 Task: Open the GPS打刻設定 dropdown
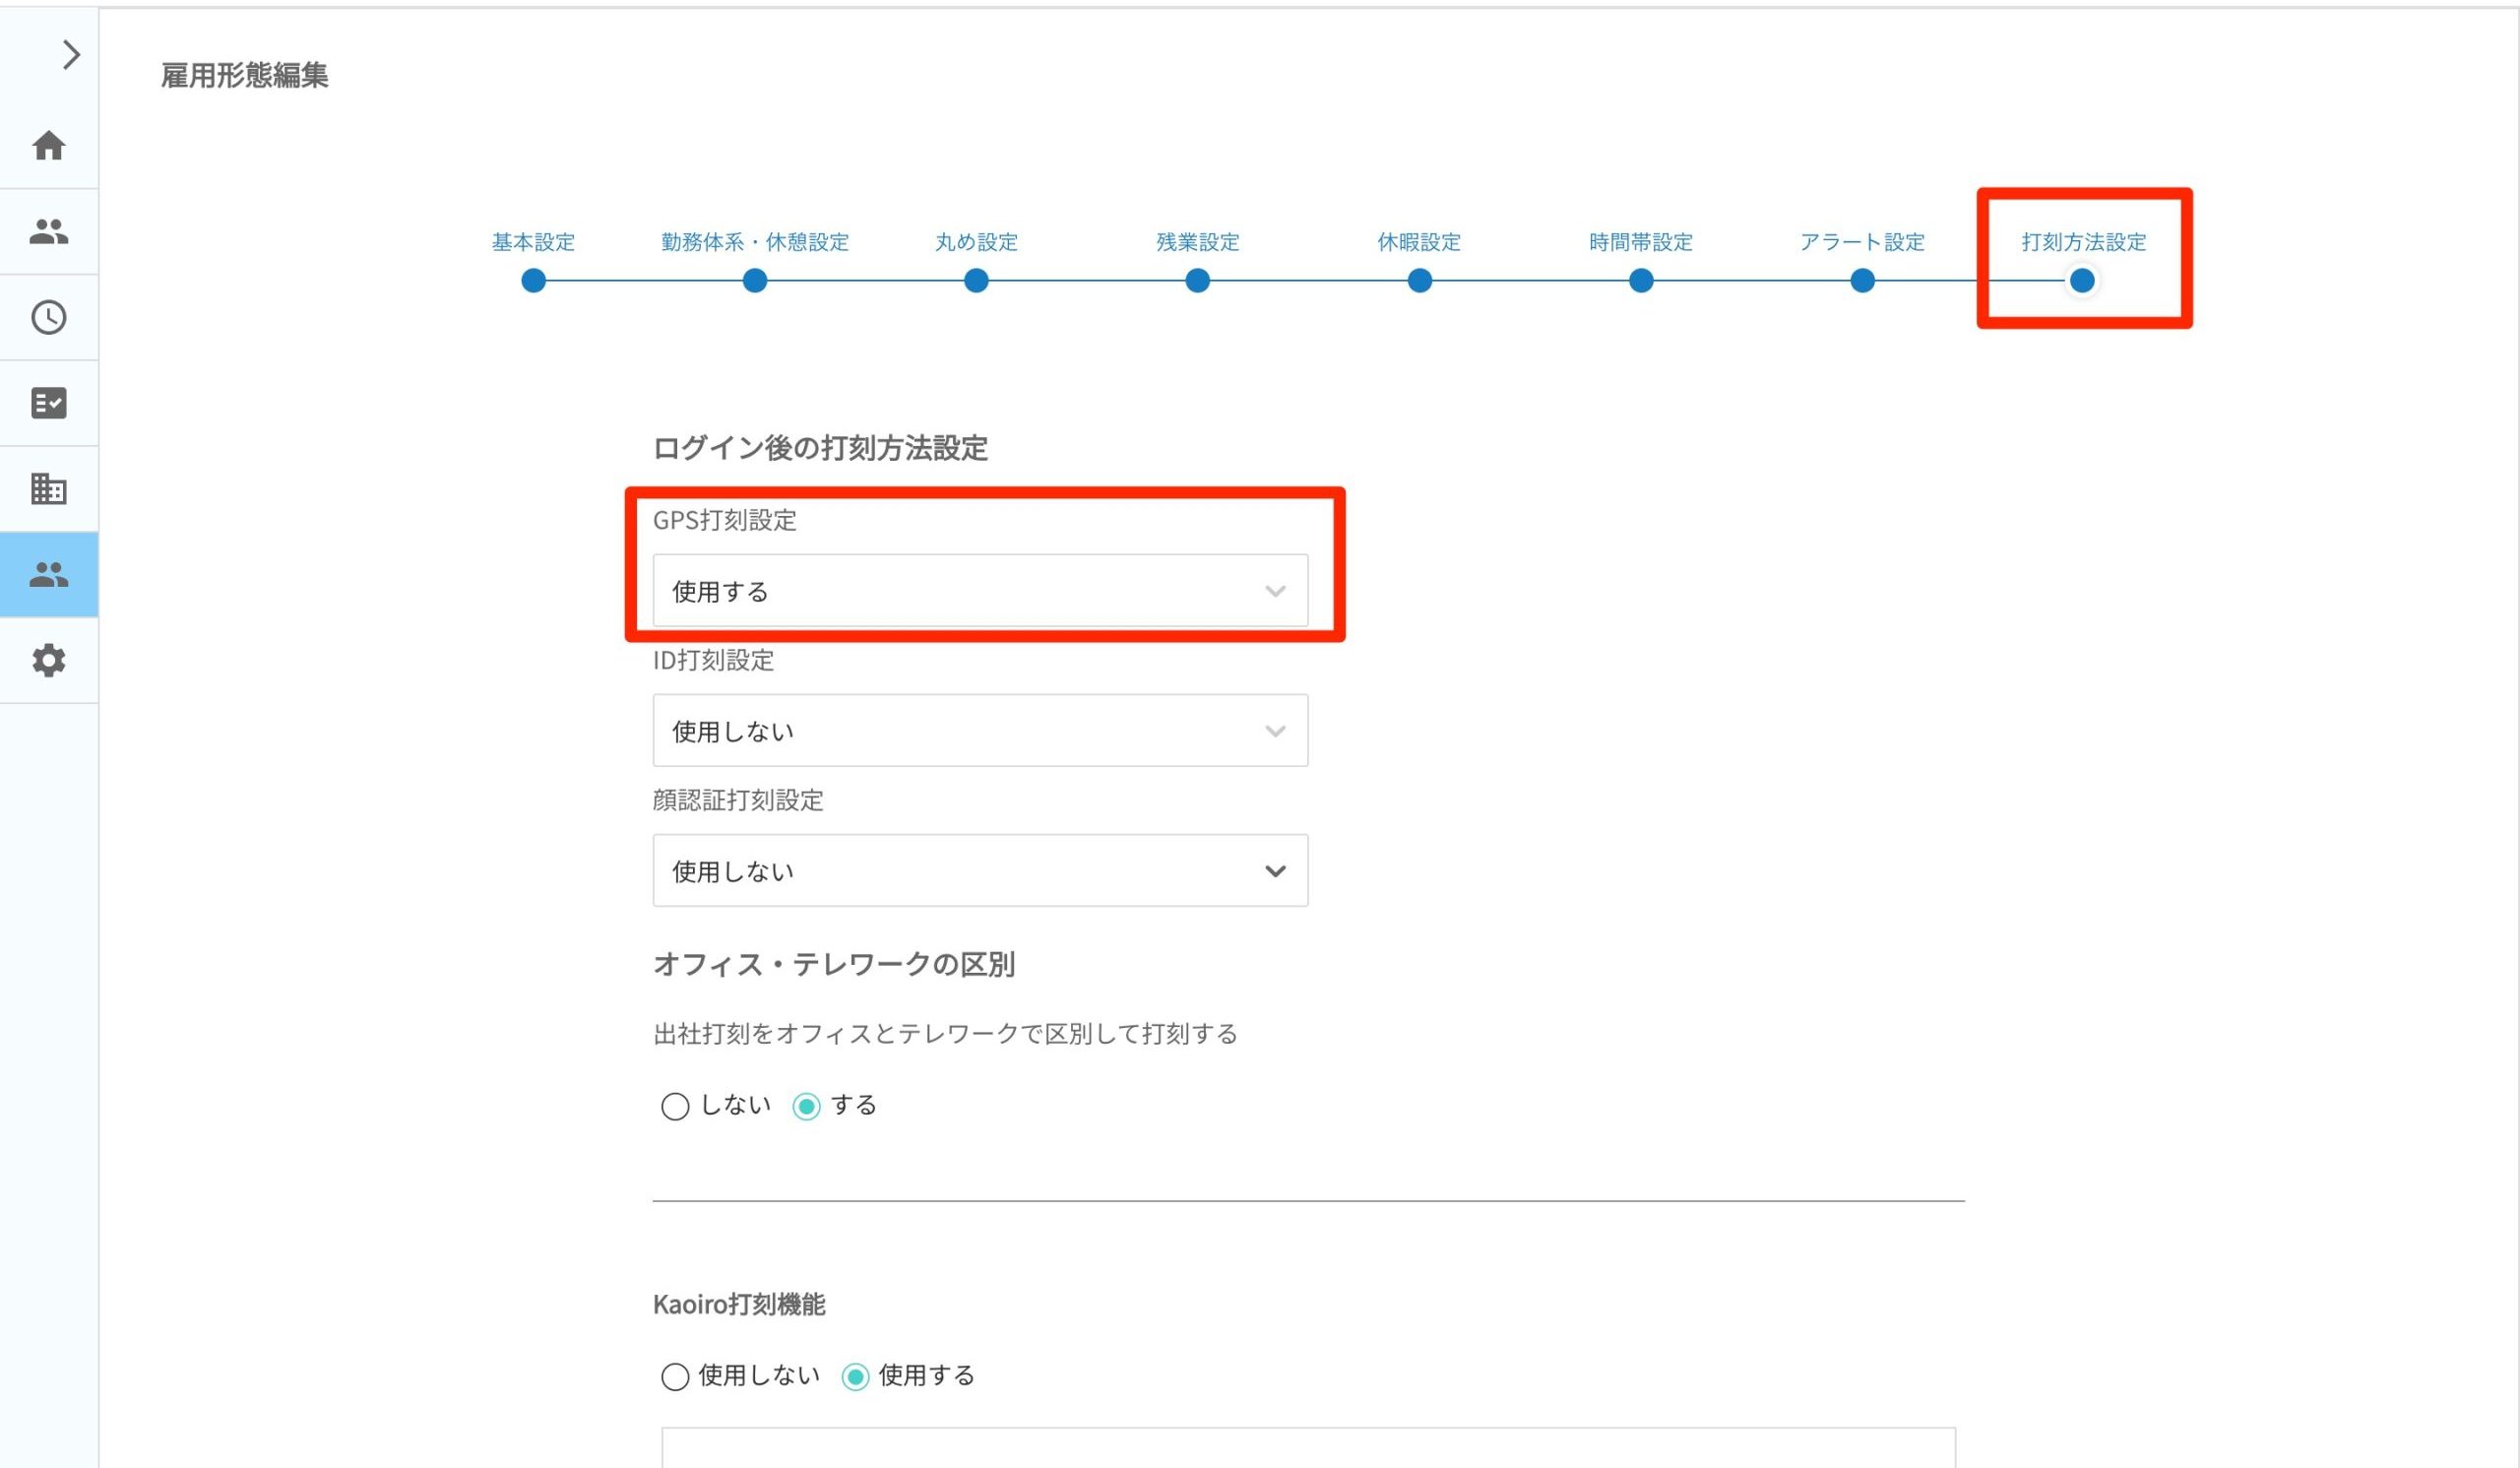coord(980,591)
